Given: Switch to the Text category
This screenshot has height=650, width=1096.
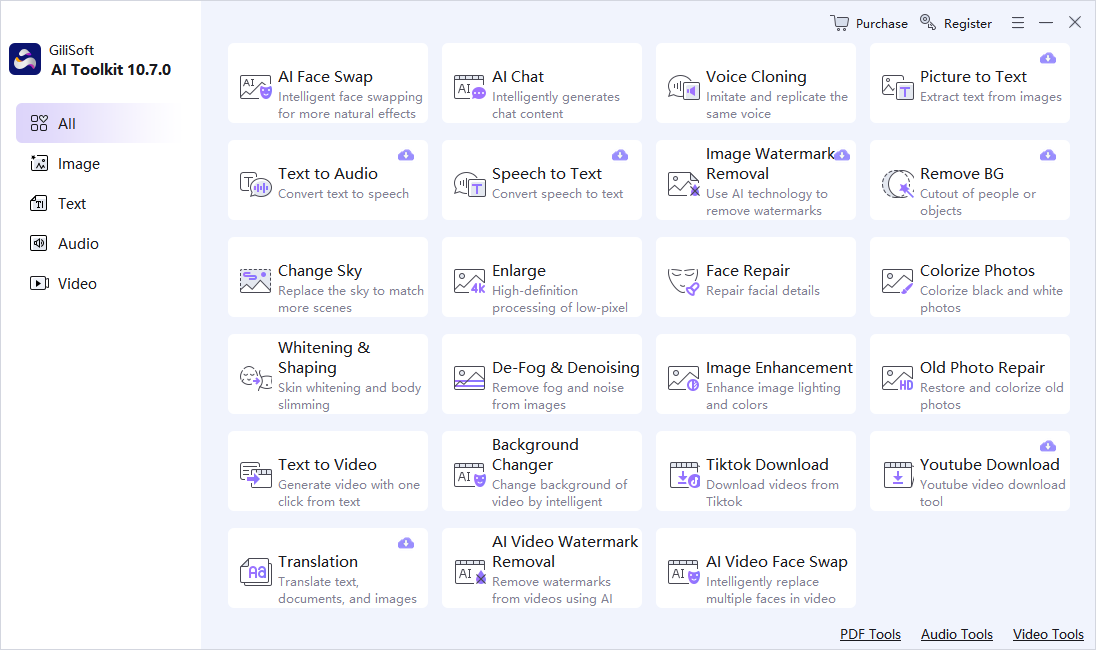Looking at the screenshot, I should 98,203.
